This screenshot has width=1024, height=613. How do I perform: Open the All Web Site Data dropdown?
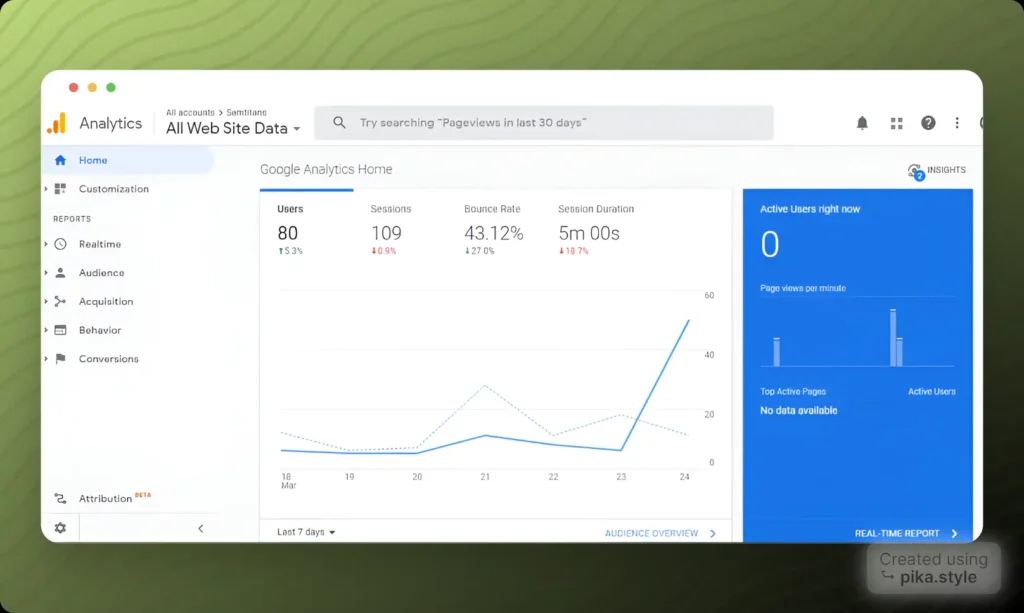[x=232, y=129]
